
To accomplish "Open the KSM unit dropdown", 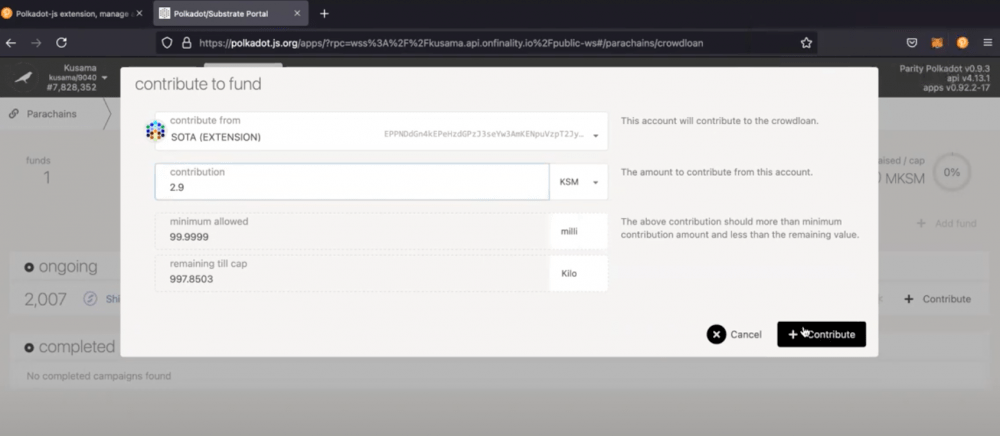I will 579,182.
